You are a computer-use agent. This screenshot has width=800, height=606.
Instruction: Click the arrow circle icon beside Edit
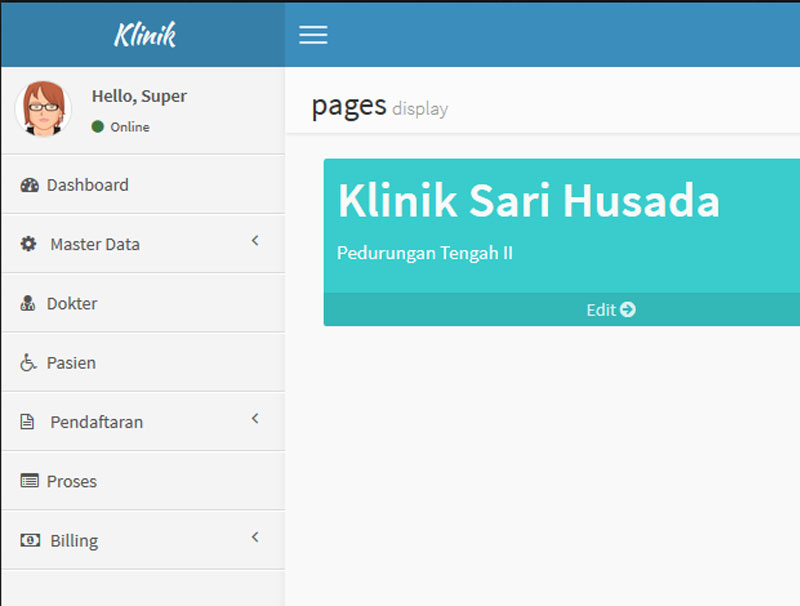(628, 310)
